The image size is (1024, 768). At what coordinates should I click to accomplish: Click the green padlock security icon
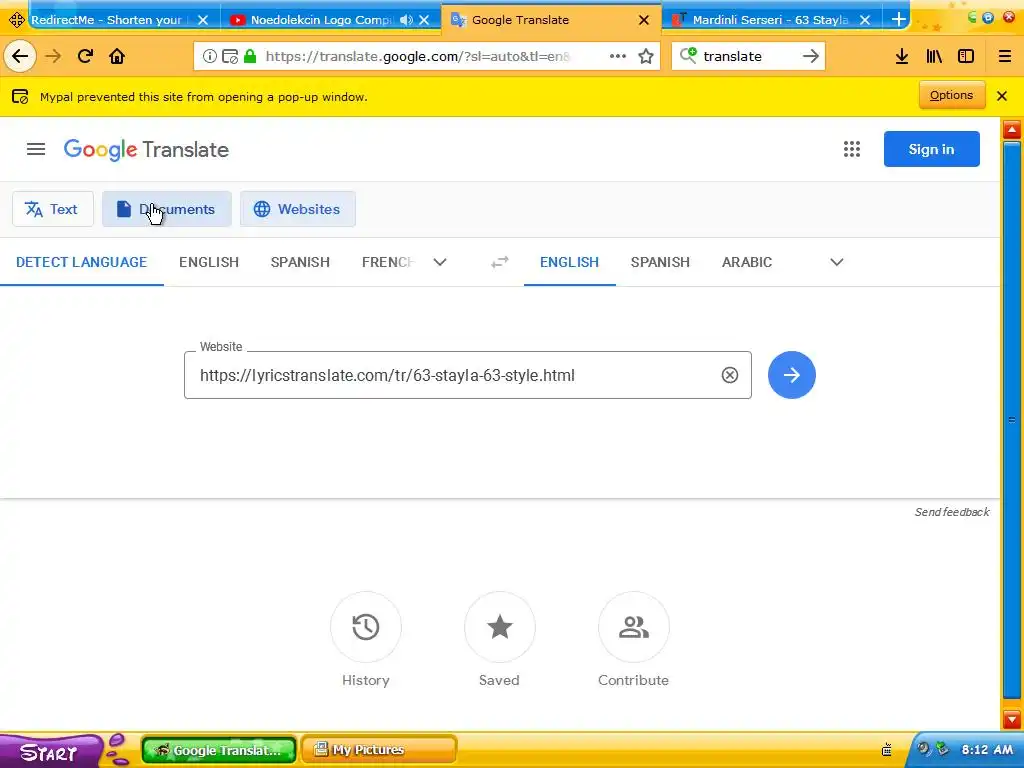pos(249,56)
